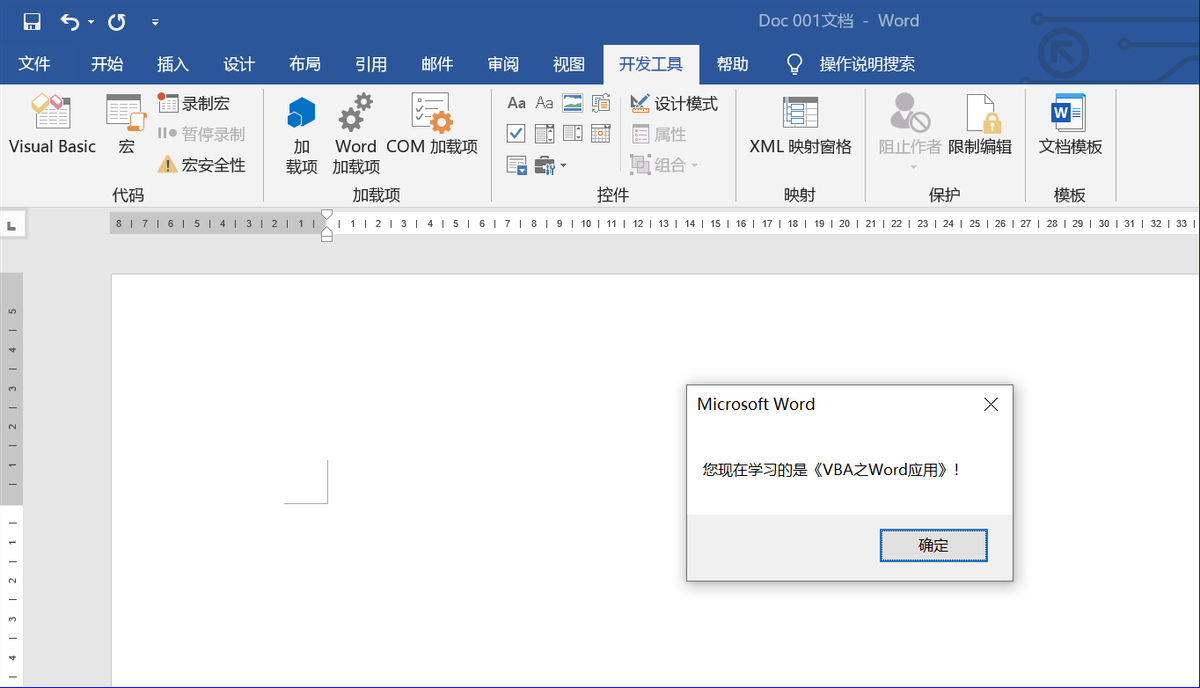The height and width of the screenshot is (688, 1200).
Task: Switch to the 布局 layout tab
Action: (305, 64)
